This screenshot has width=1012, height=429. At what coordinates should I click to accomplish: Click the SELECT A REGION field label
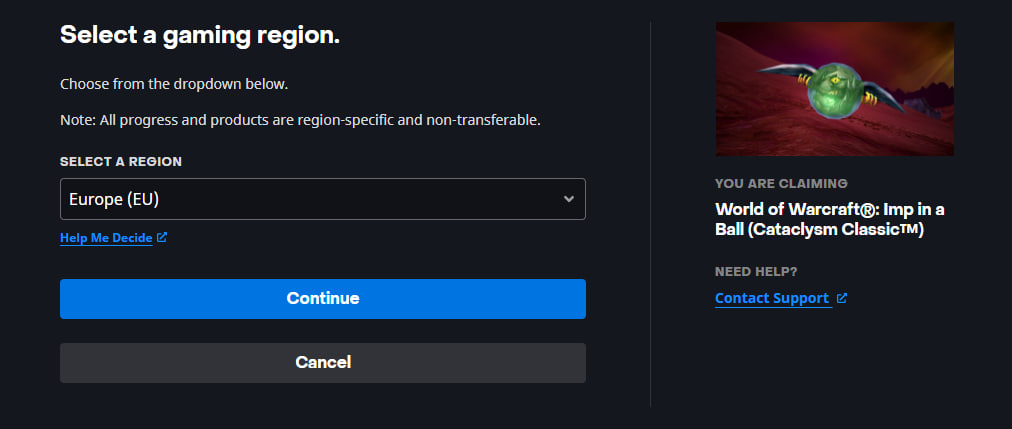coord(121,161)
